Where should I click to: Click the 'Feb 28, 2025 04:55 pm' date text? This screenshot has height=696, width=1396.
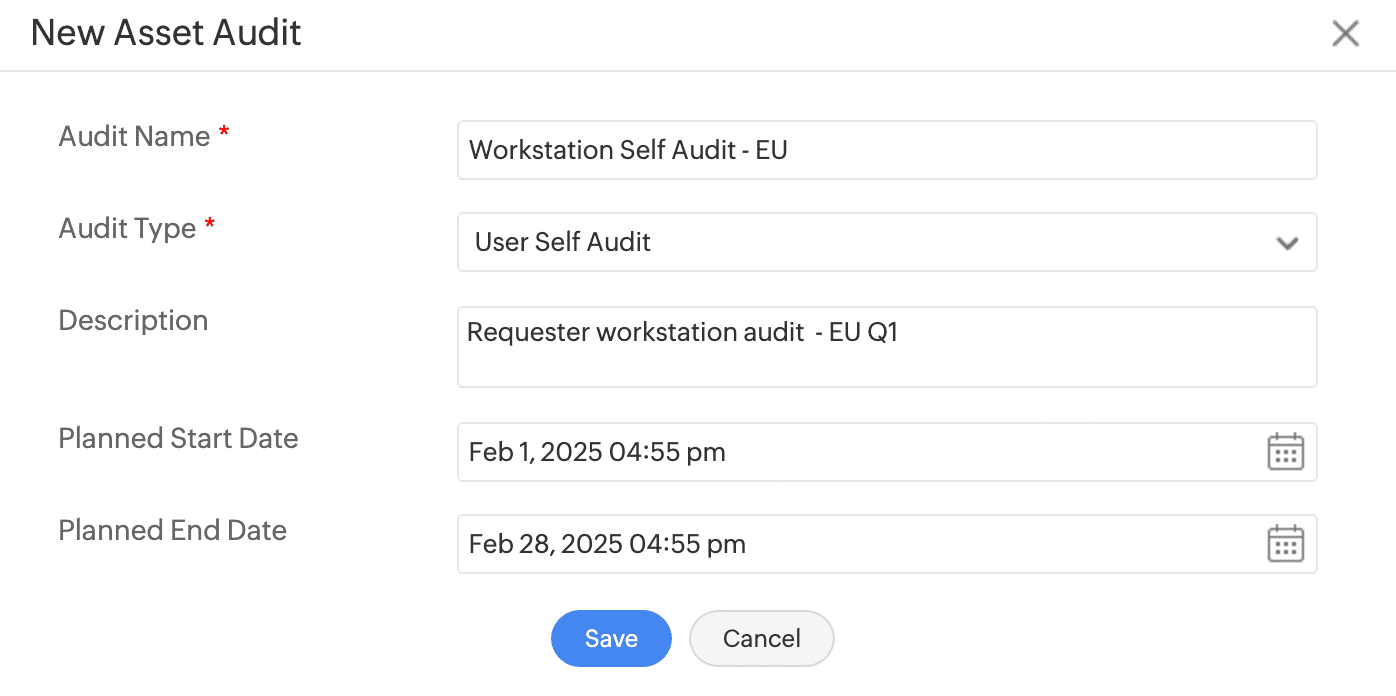click(x=607, y=544)
